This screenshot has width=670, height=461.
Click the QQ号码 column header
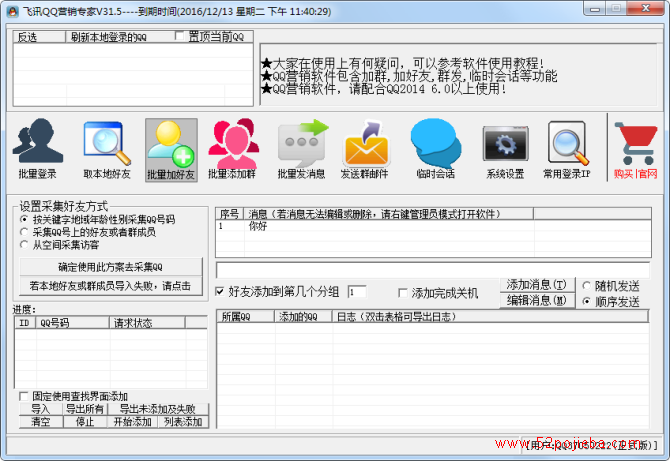tap(73, 323)
